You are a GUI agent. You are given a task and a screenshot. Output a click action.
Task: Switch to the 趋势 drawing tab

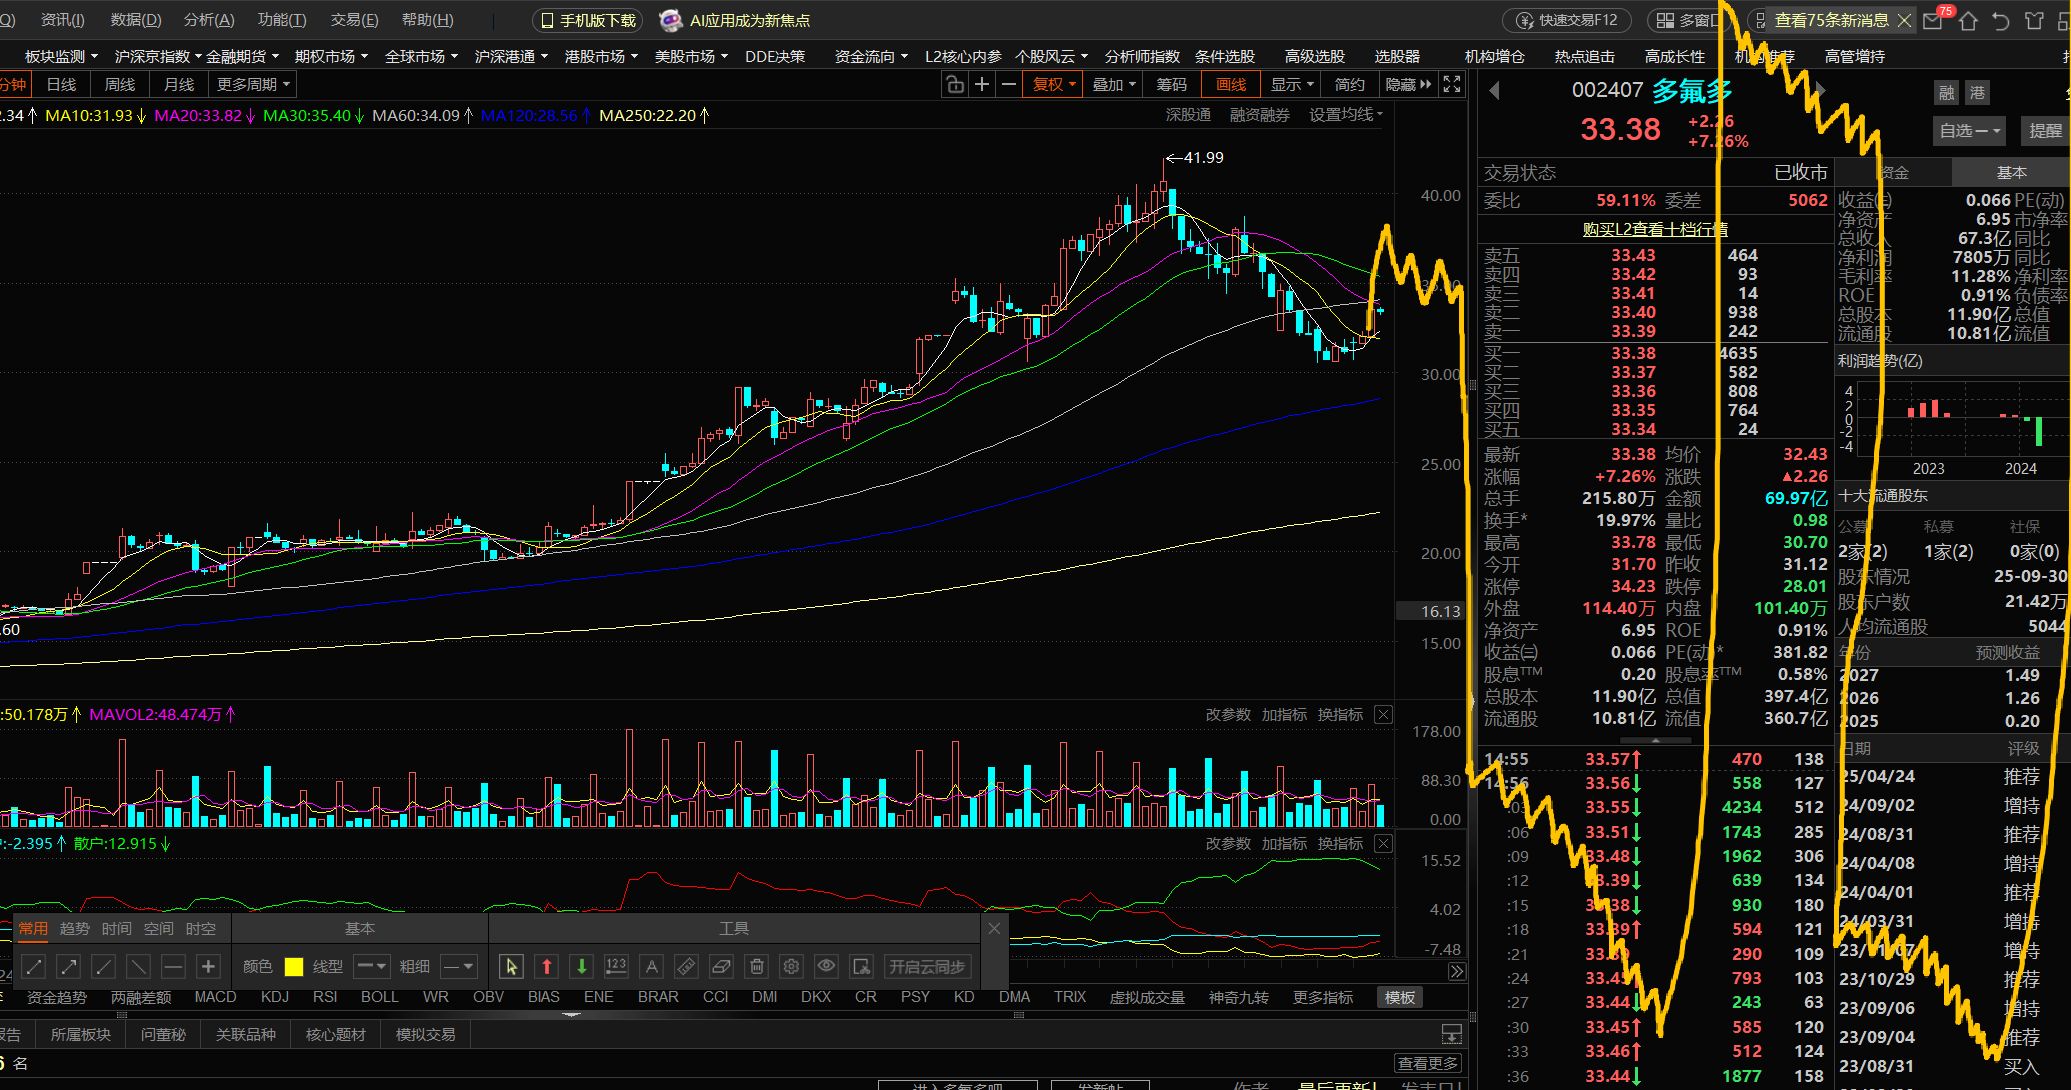pos(75,928)
